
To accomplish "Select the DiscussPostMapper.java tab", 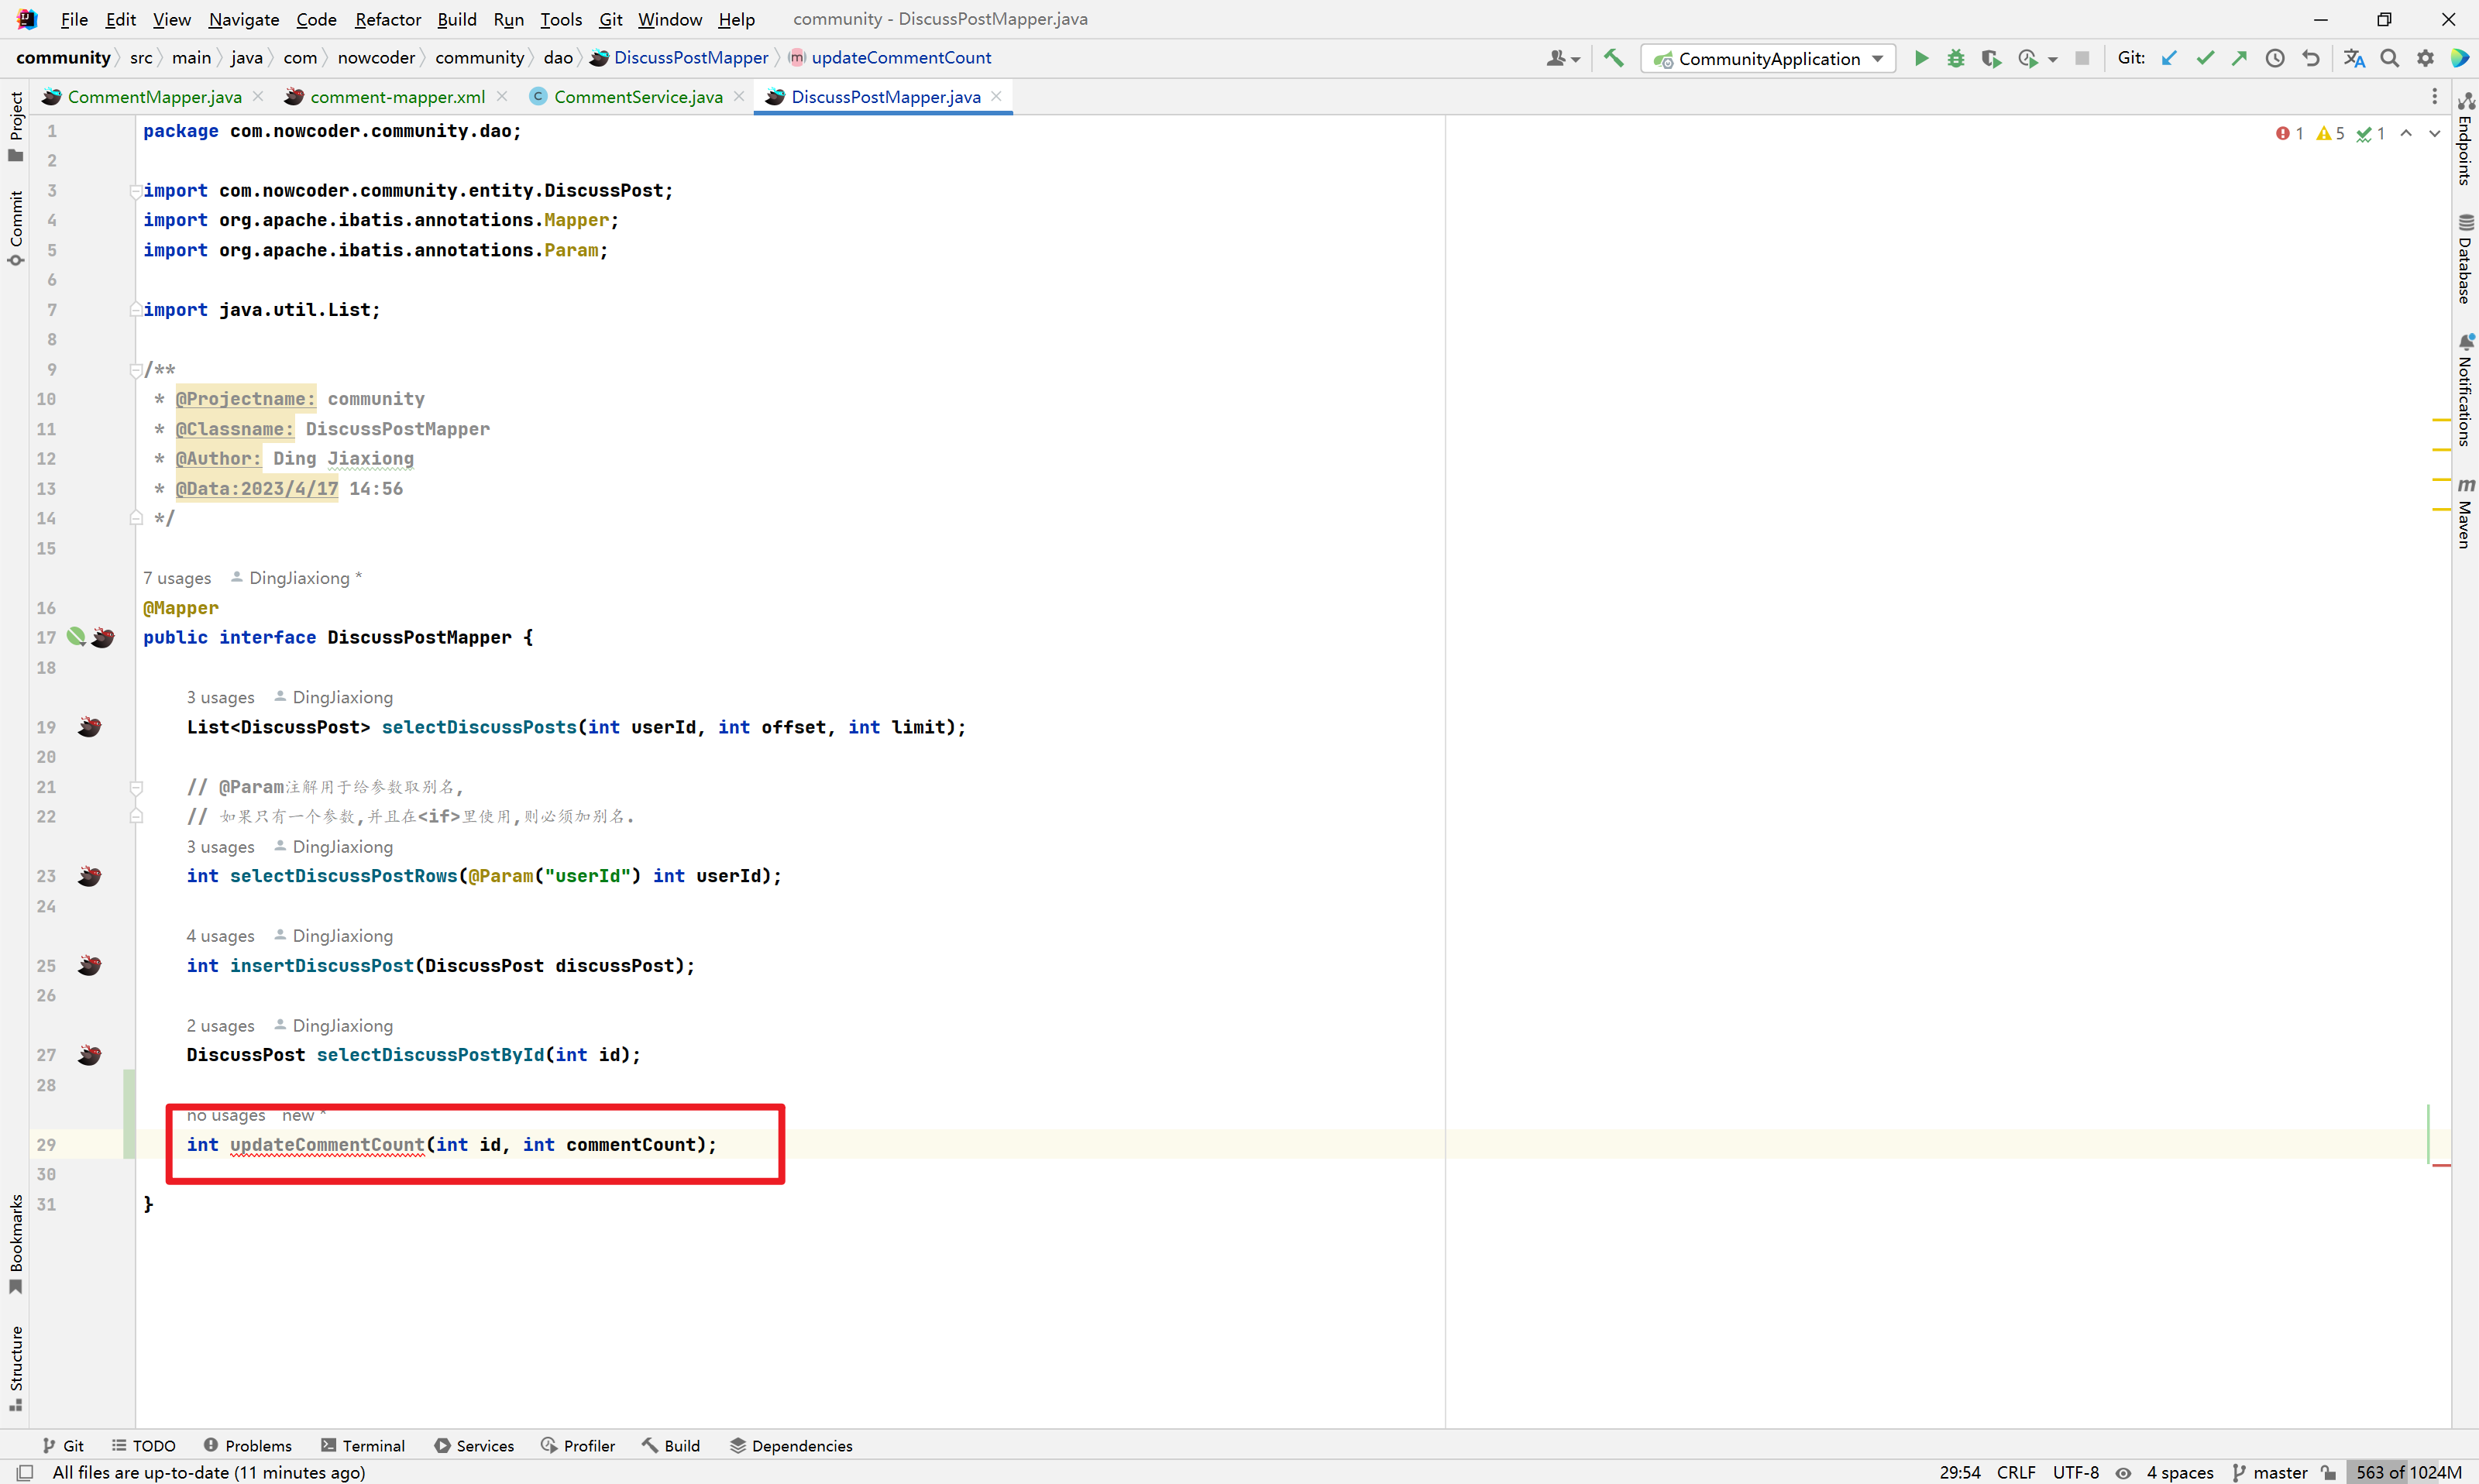I will coord(880,95).
